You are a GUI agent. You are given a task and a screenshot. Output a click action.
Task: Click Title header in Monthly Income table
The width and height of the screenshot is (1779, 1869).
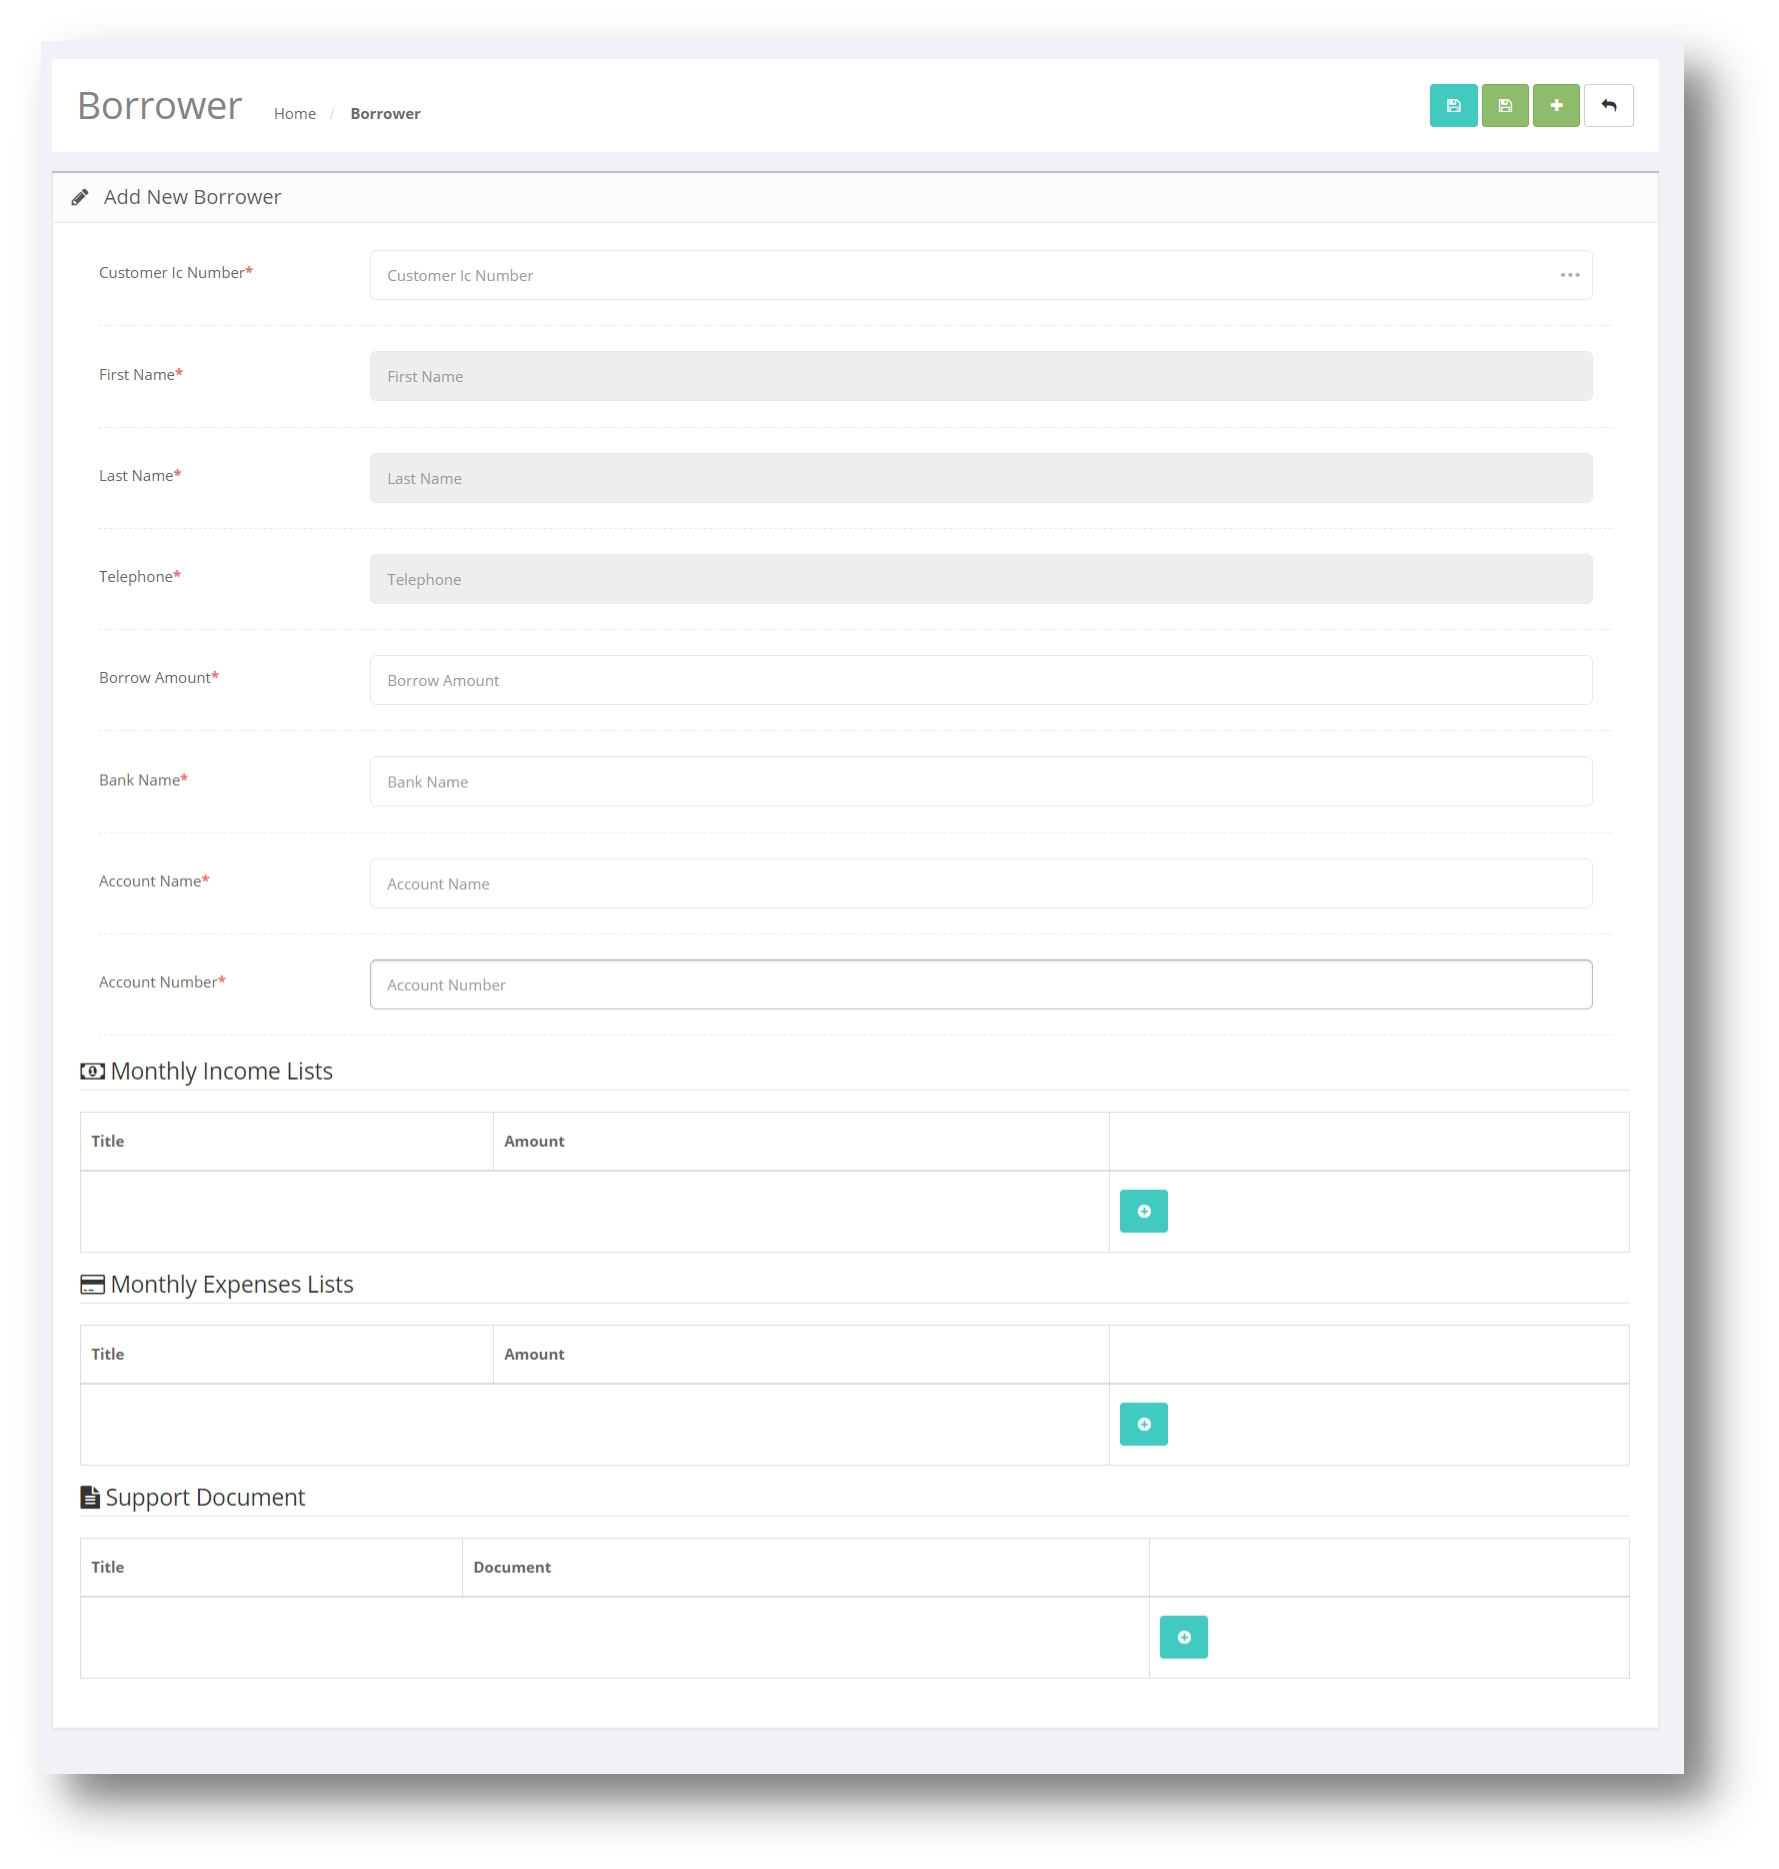coord(108,1141)
